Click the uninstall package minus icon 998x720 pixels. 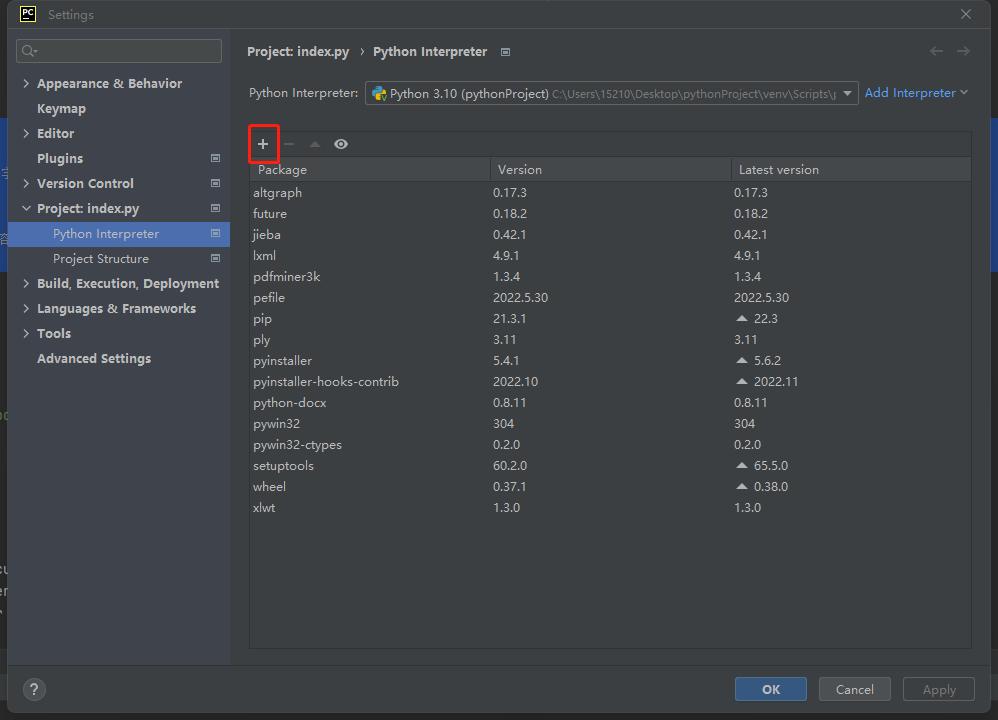tap(289, 144)
